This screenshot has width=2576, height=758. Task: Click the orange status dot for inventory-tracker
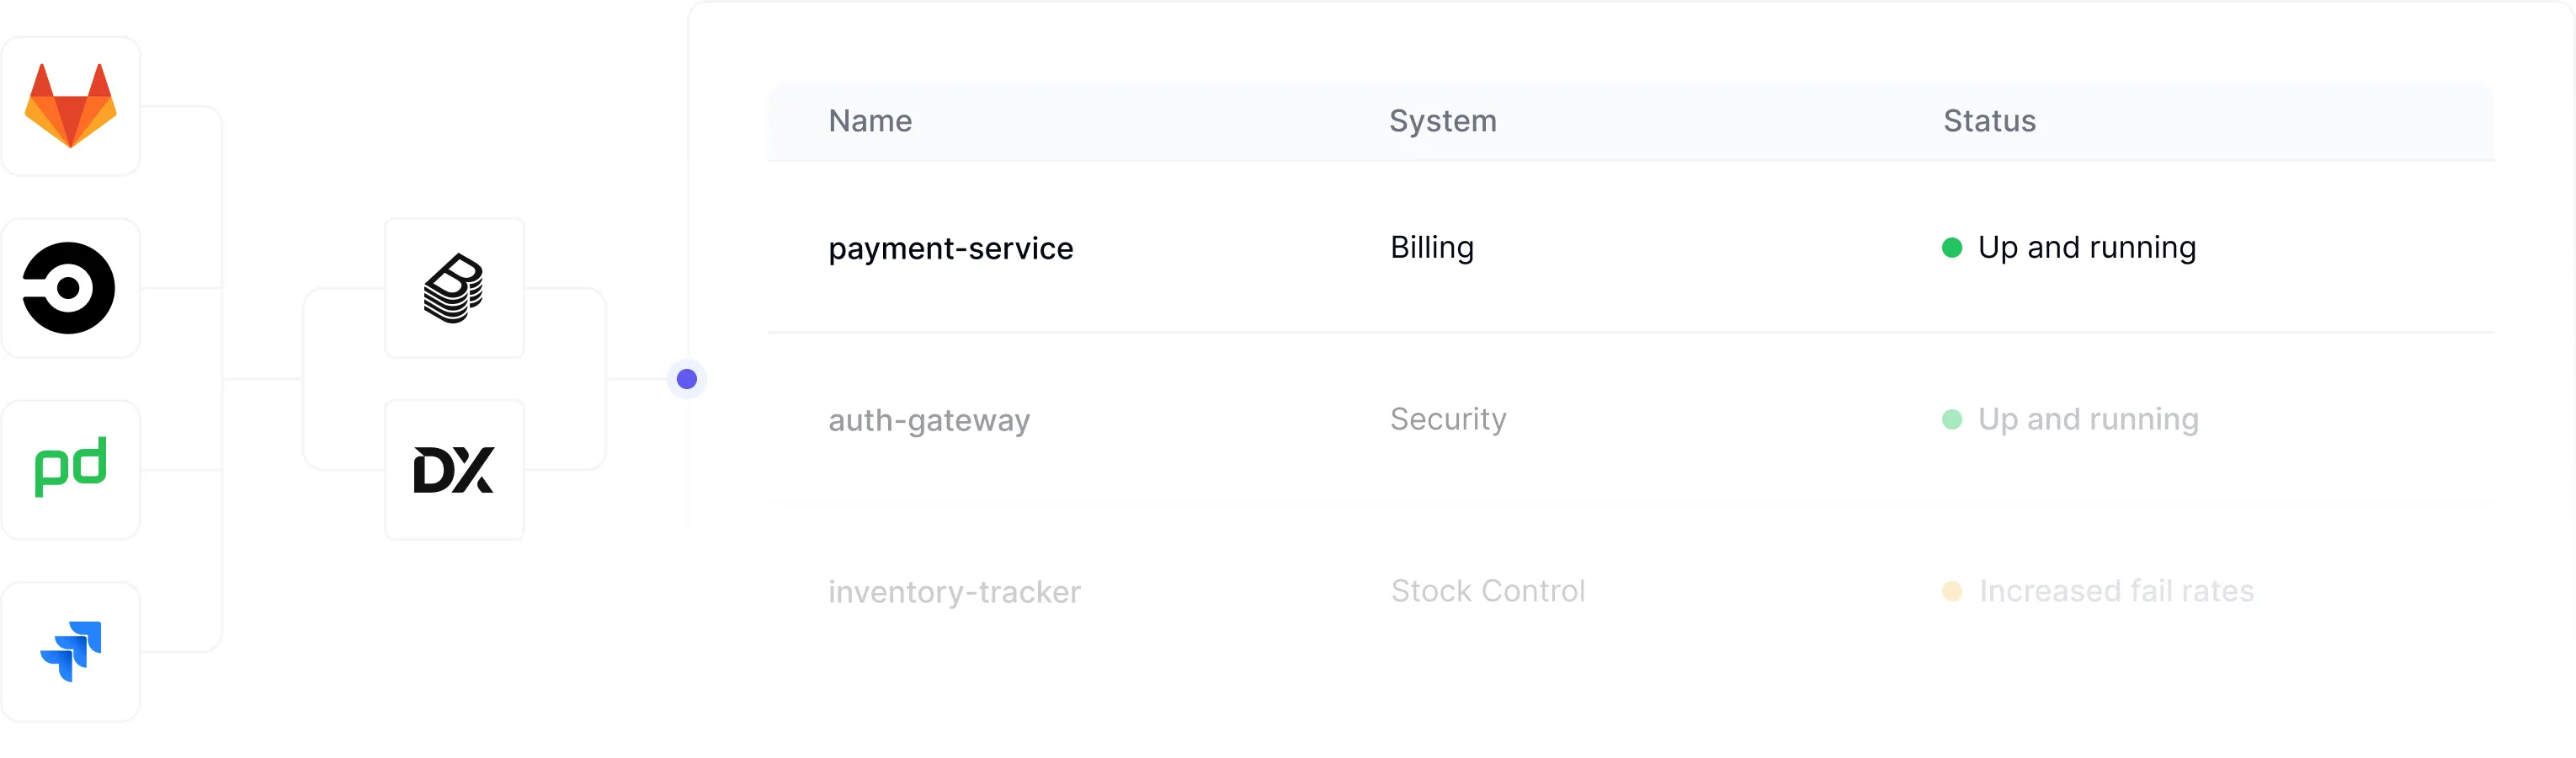pyautogui.click(x=1951, y=591)
